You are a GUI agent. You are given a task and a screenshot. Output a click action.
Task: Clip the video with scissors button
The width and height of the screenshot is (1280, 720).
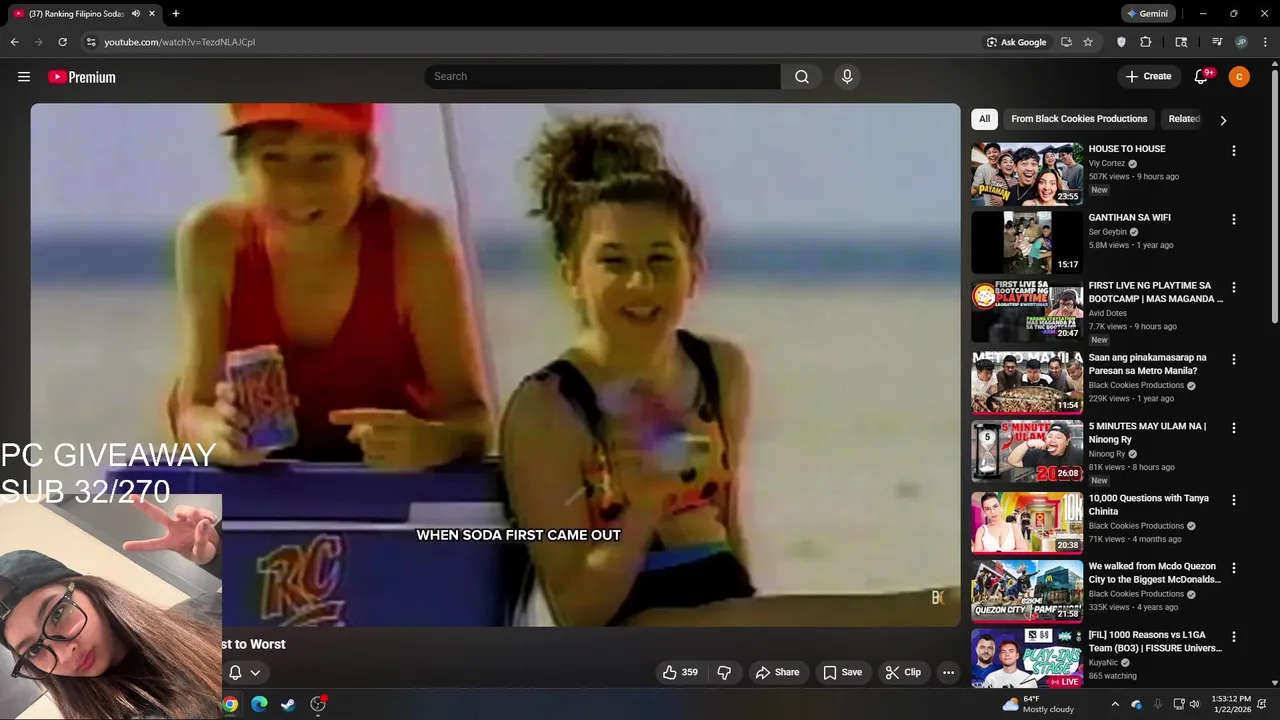tap(903, 672)
